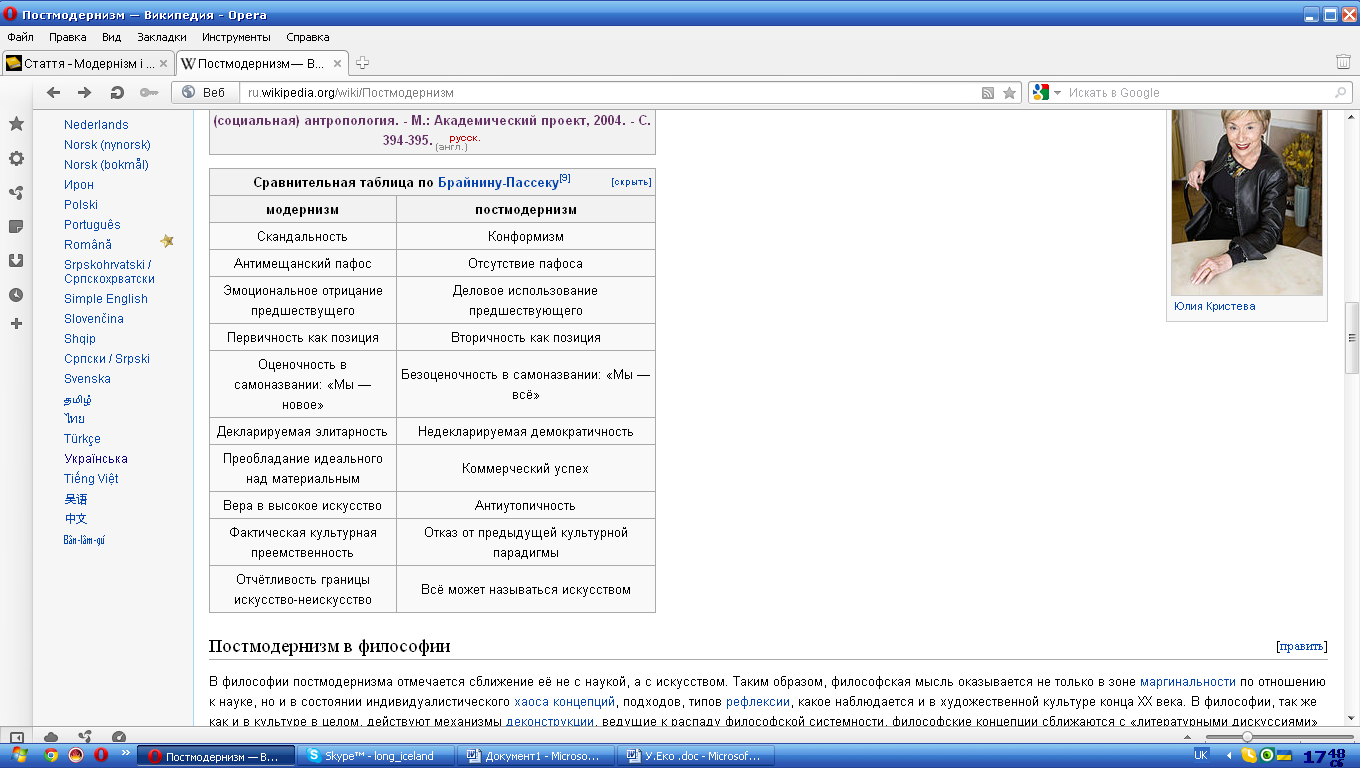Screen dimensions: 1360x768
Task: Launch Opera from quick launch
Action: (x=100, y=756)
